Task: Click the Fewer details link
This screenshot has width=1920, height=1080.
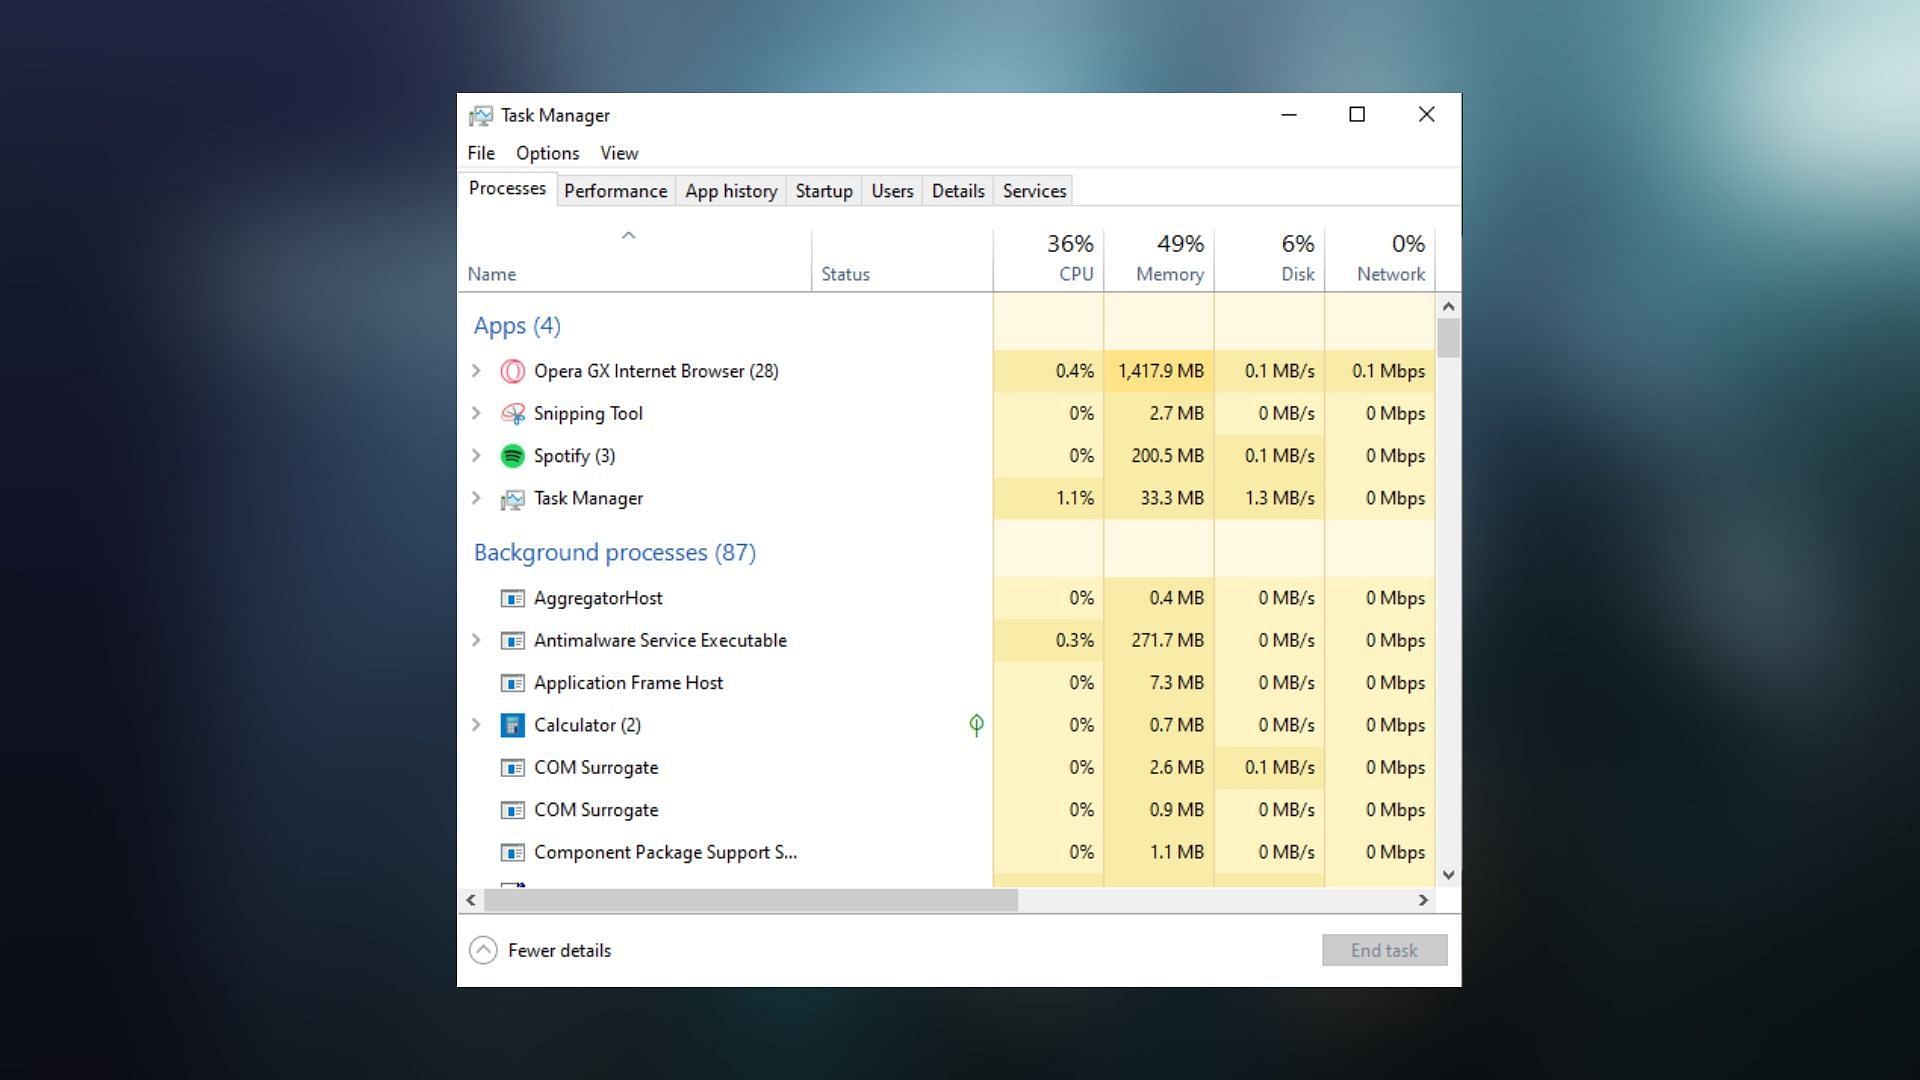Action: [x=559, y=951]
